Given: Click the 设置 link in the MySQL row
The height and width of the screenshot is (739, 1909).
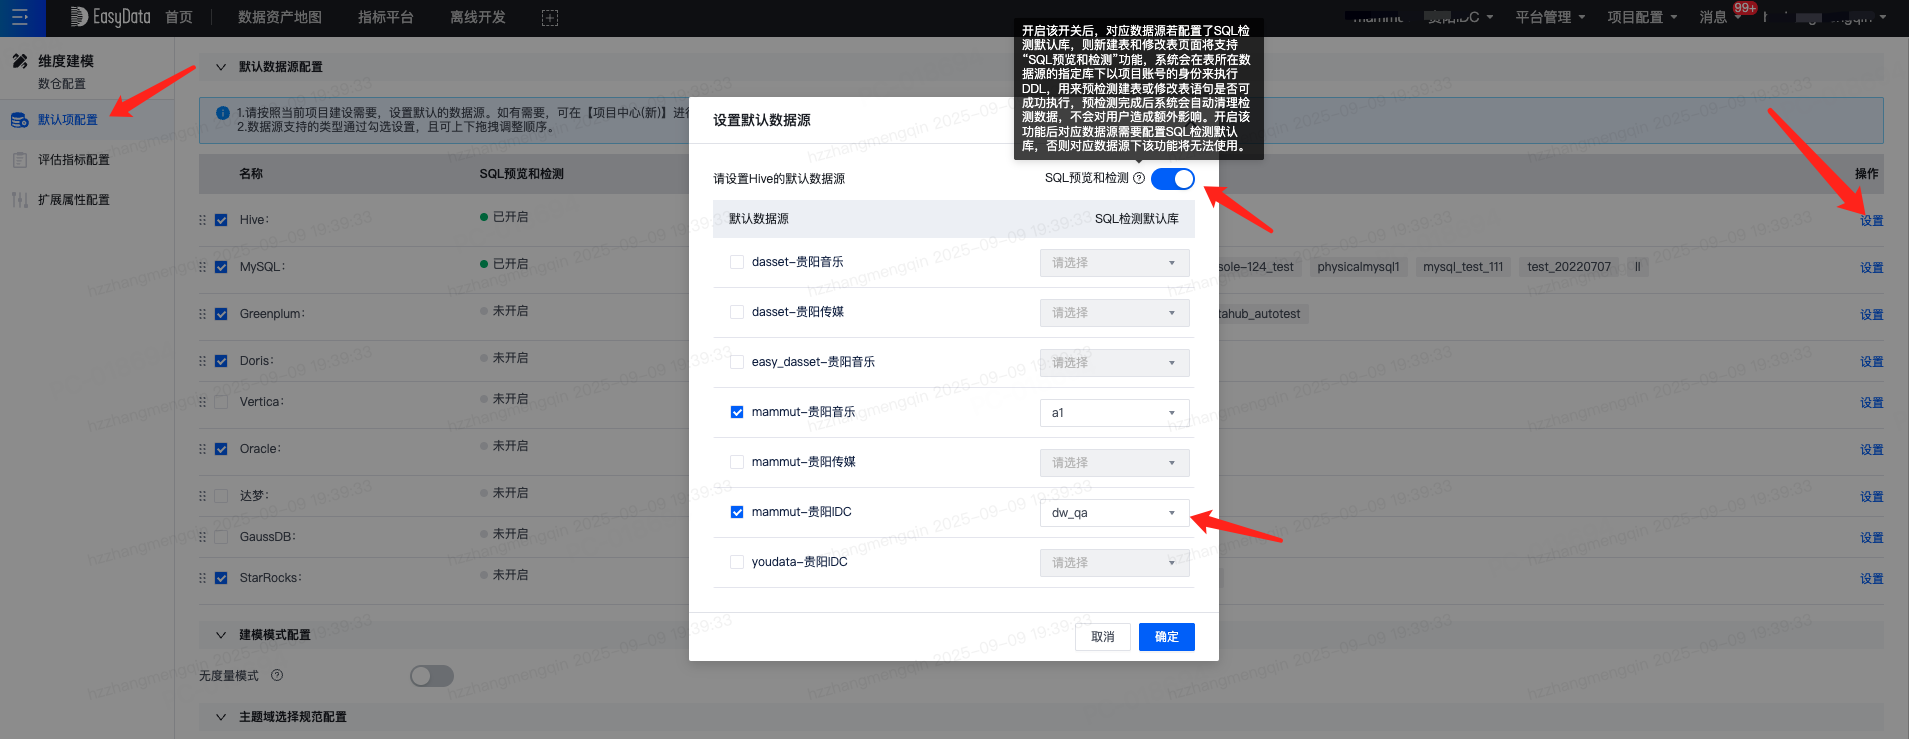Looking at the screenshot, I should pyautogui.click(x=1871, y=268).
